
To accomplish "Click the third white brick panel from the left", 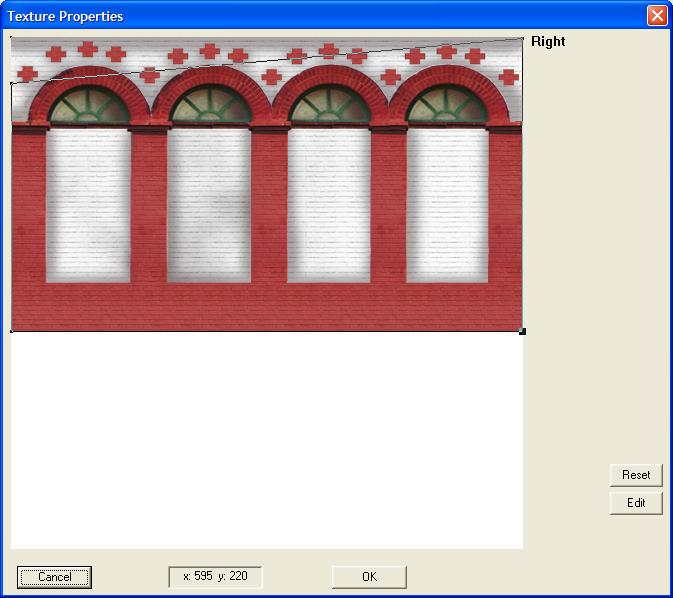I will coord(329,205).
